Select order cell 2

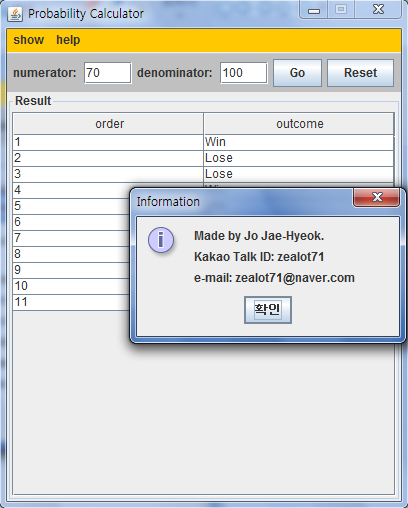click(x=108, y=158)
